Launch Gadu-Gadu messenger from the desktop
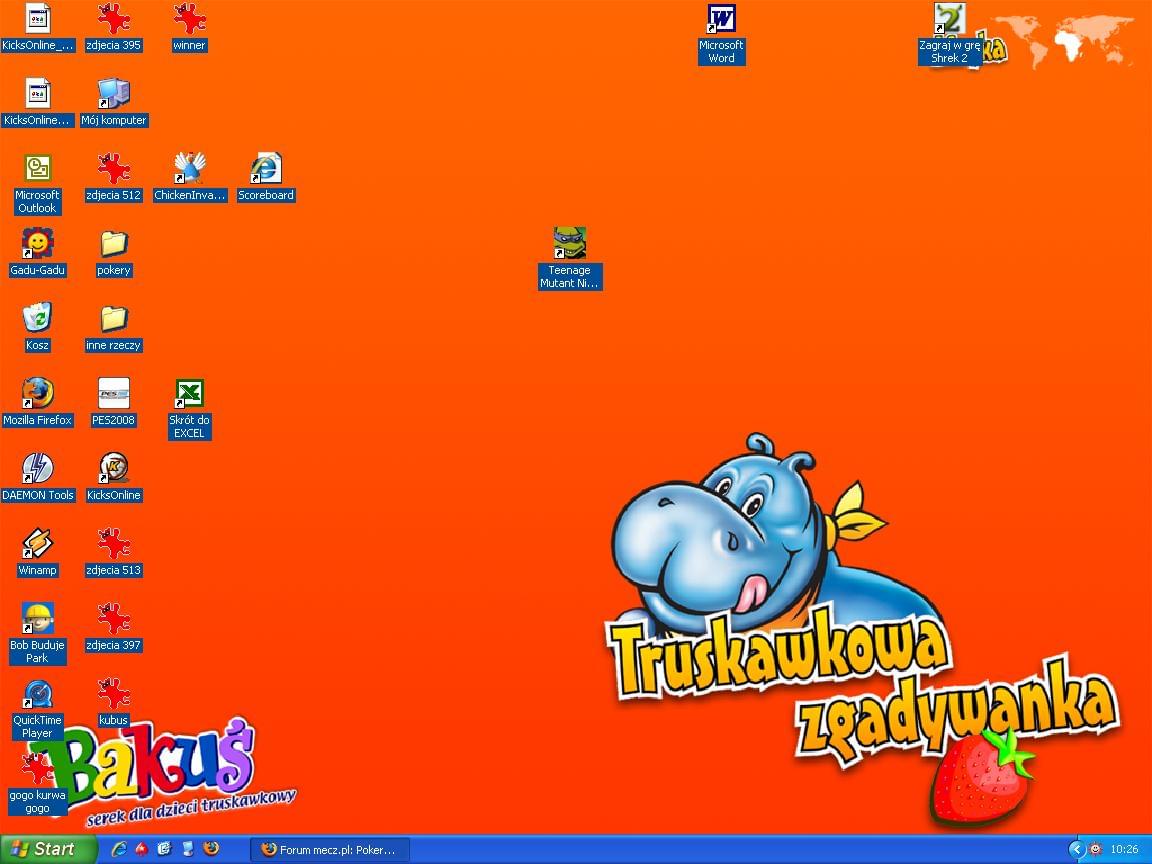Image resolution: width=1152 pixels, height=864 pixels. [37, 252]
